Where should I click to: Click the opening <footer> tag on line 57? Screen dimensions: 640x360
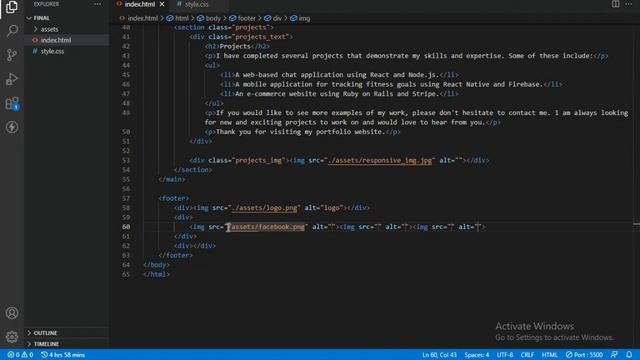[x=173, y=198]
